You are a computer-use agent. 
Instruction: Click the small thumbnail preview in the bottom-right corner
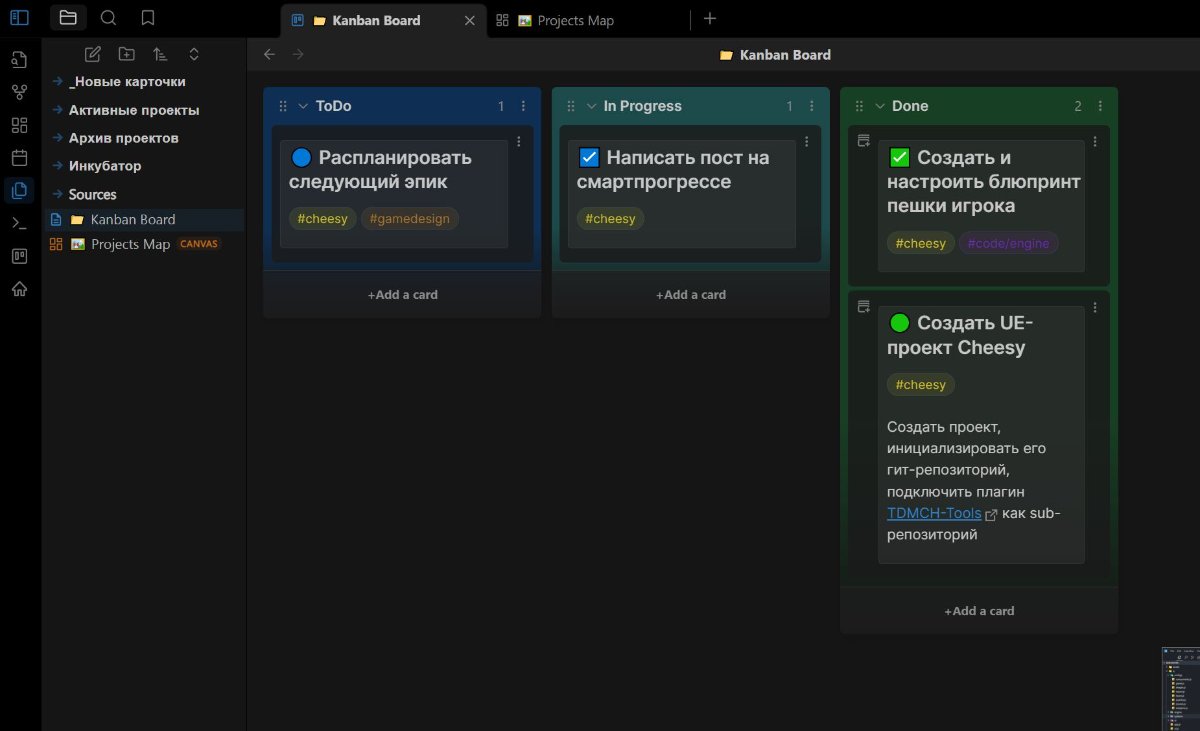pyautogui.click(x=1180, y=688)
